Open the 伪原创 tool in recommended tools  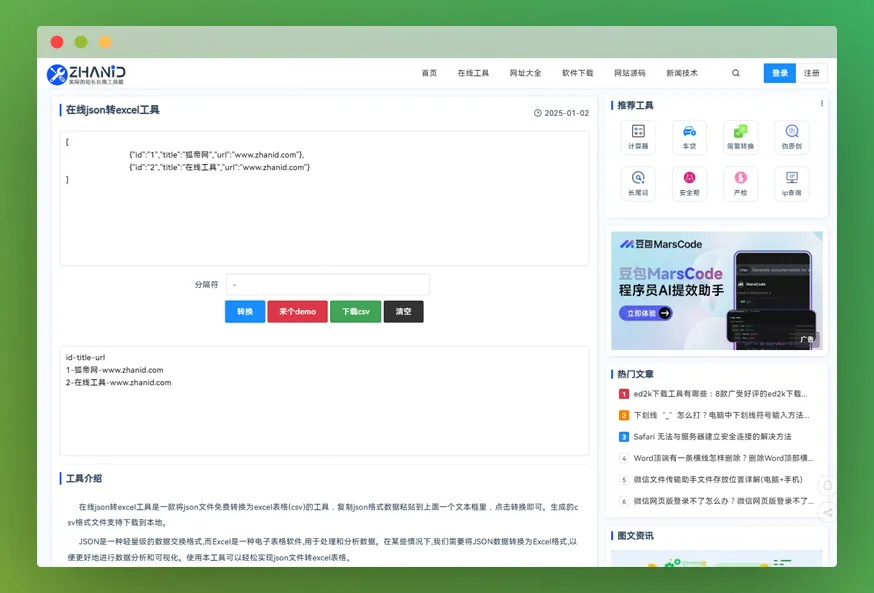point(791,136)
